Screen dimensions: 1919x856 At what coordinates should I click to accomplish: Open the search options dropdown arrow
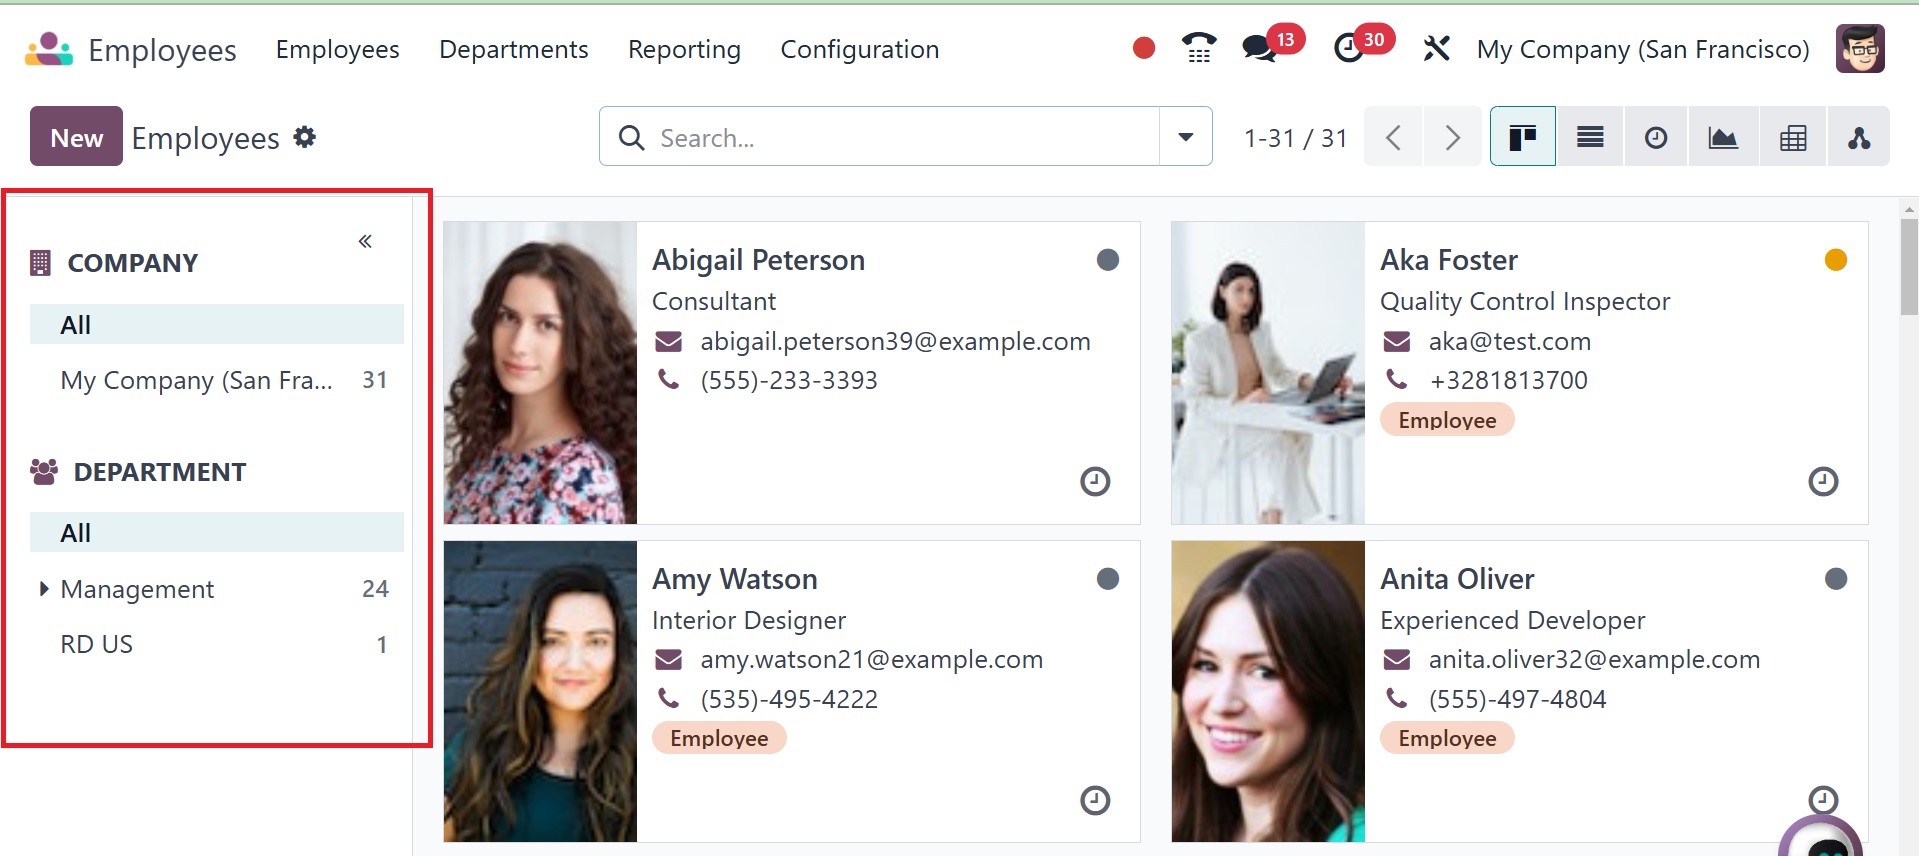(x=1186, y=137)
